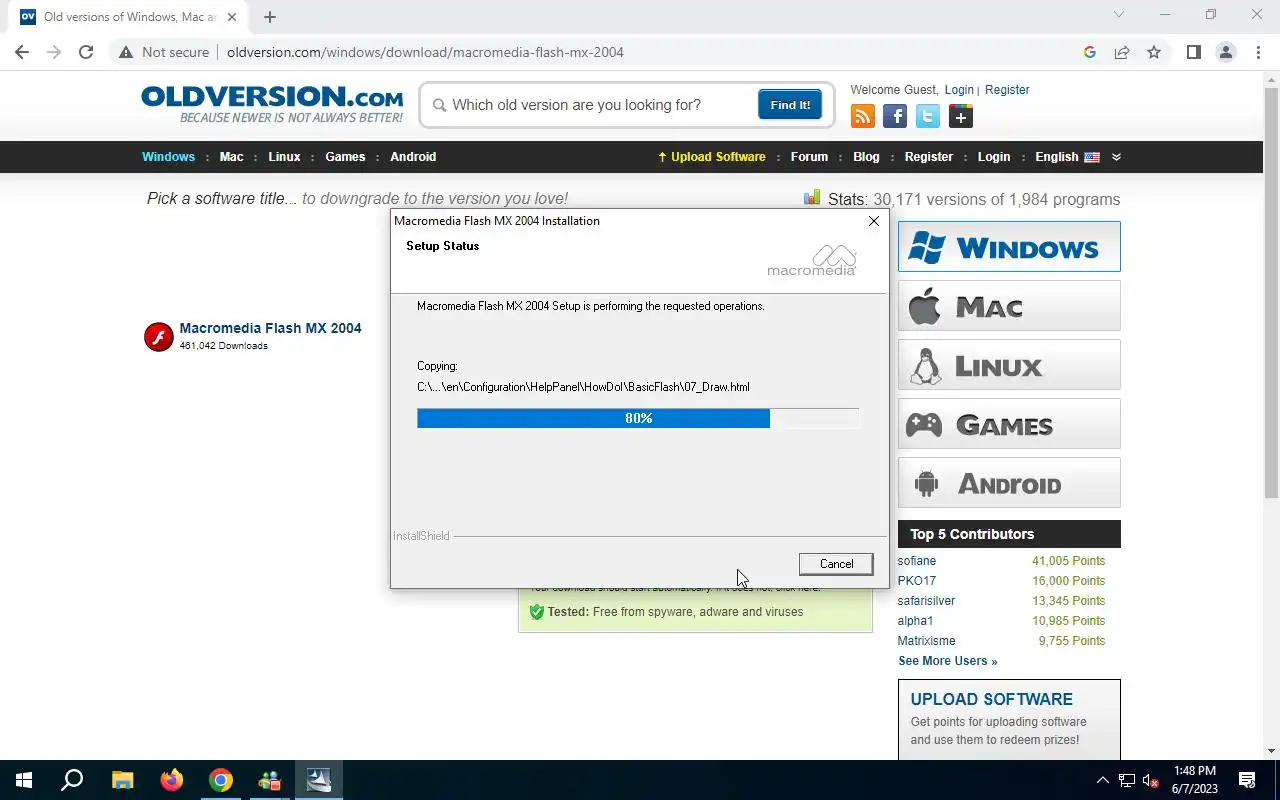Open File Explorer from taskbar
The width and height of the screenshot is (1280, 800).
(122, 780)
